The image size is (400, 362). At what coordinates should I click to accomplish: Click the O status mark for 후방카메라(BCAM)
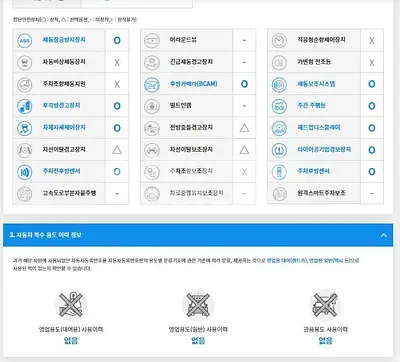[244, 84]
